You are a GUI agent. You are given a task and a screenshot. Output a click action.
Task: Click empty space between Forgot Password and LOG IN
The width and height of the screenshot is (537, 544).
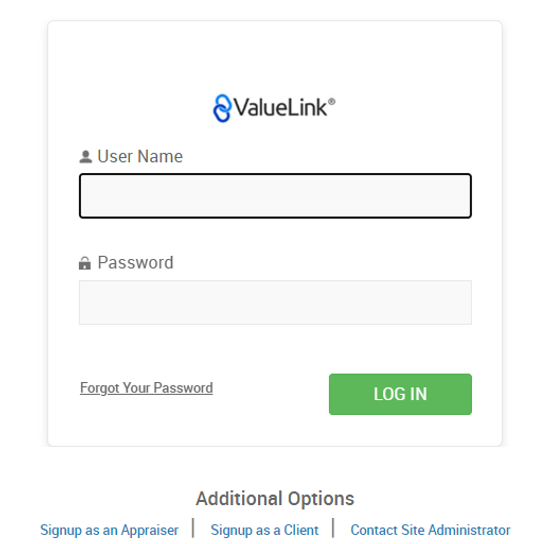click(271, 392)
